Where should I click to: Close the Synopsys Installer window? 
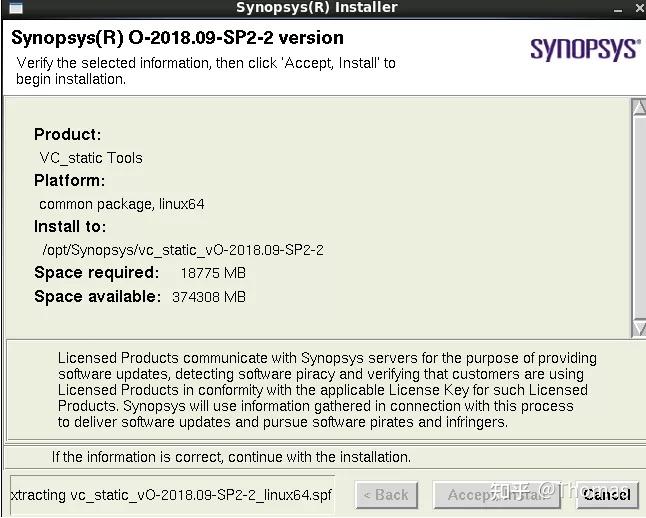(638, 8)
